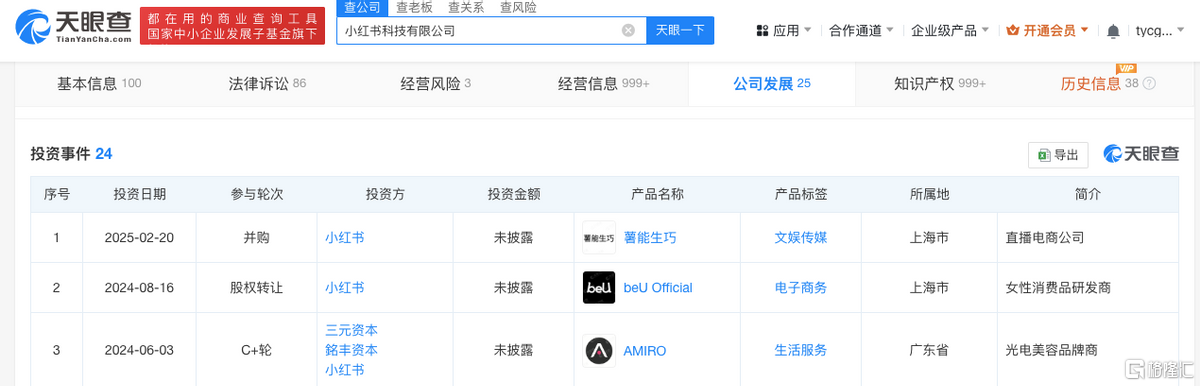Open the beU Official product logo

coord(599,288)
